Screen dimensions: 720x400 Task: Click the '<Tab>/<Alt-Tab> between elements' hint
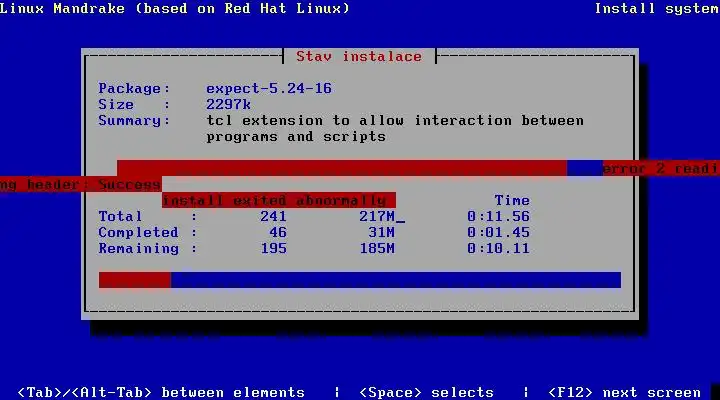pyautogui.click(x=161, y=392)
